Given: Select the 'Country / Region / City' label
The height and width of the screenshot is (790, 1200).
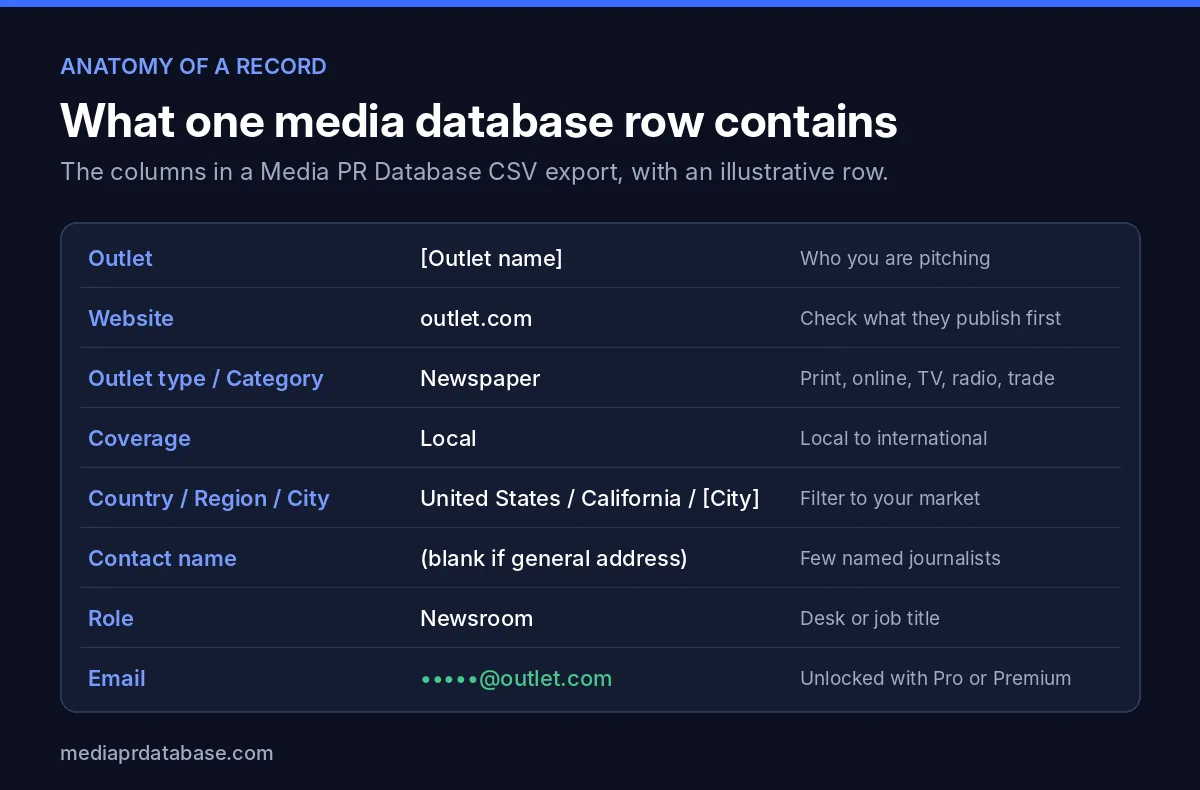Looking at the screenshot, I should coord(208,498).
